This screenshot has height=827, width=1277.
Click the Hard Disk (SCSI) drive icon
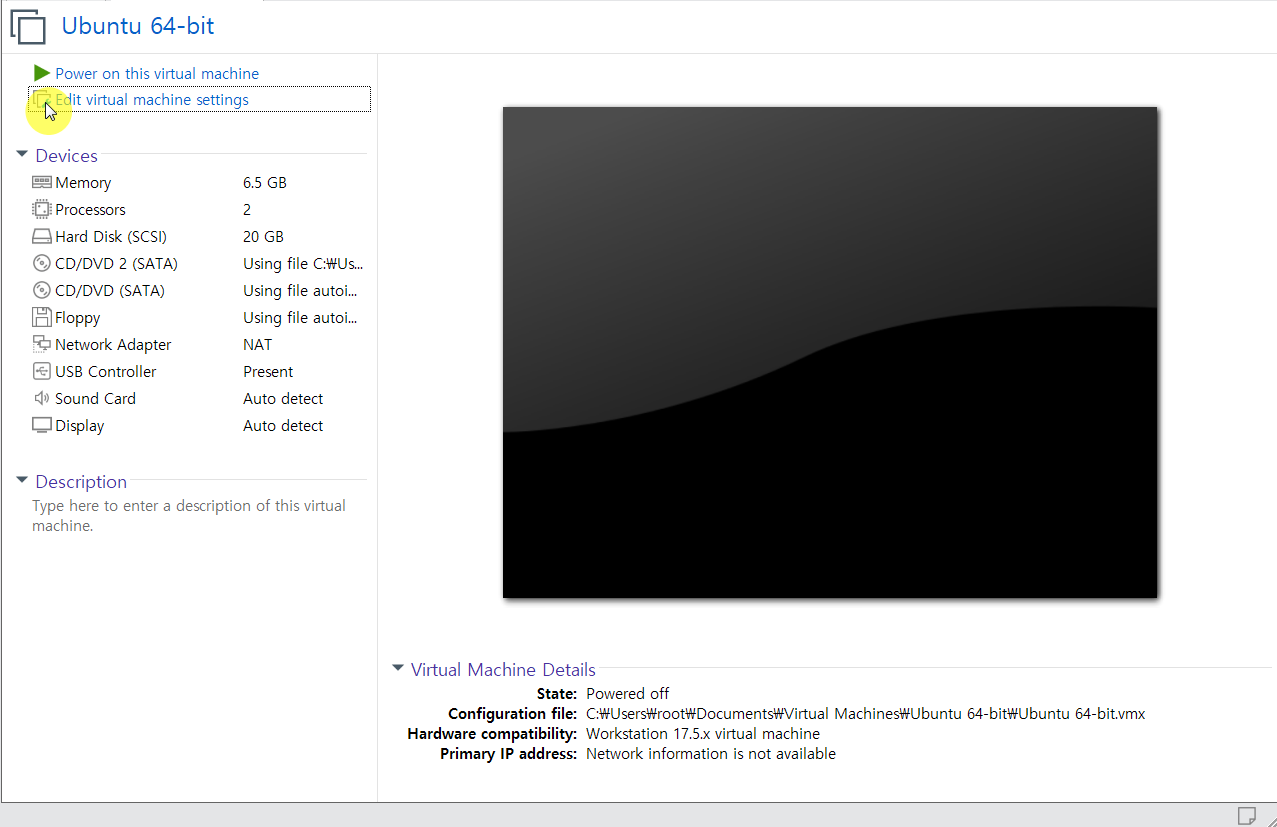click(x=41, y=237)
